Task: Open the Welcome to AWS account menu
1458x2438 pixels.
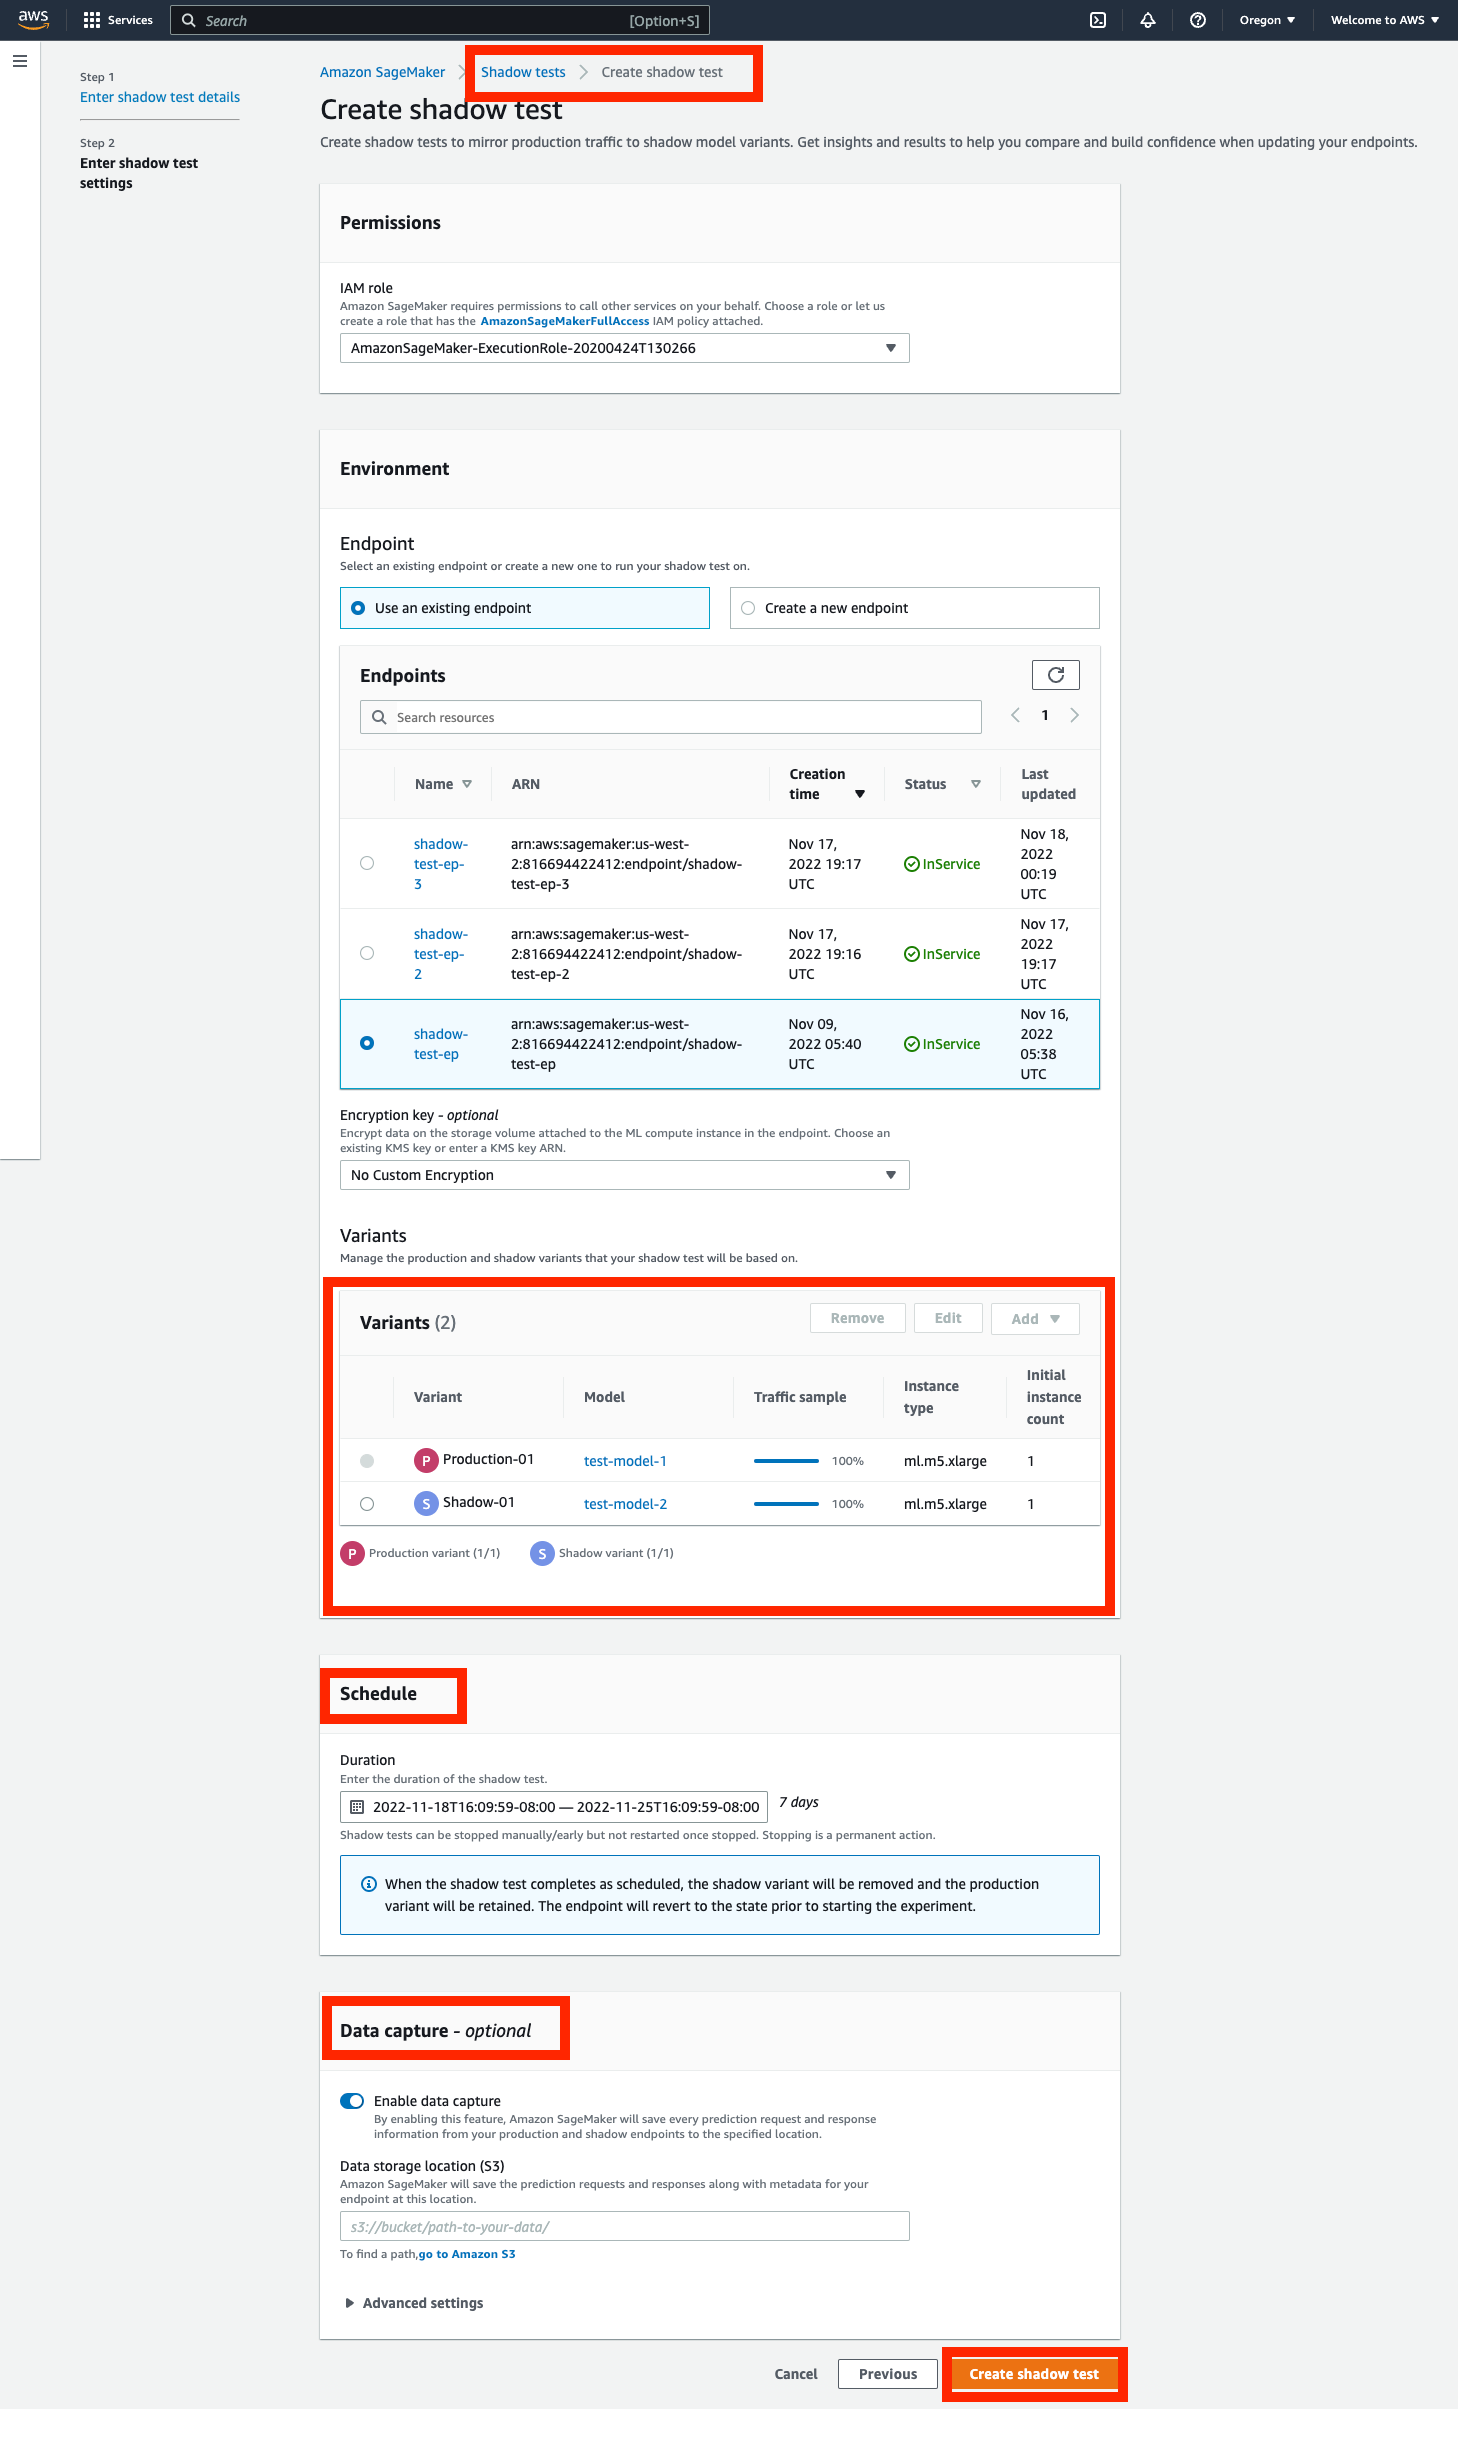Action: coord(1385,20)
